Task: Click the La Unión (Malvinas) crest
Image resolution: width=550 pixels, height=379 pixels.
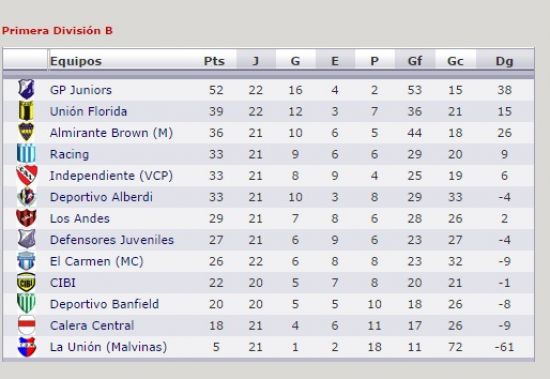Action: (27, 347)
